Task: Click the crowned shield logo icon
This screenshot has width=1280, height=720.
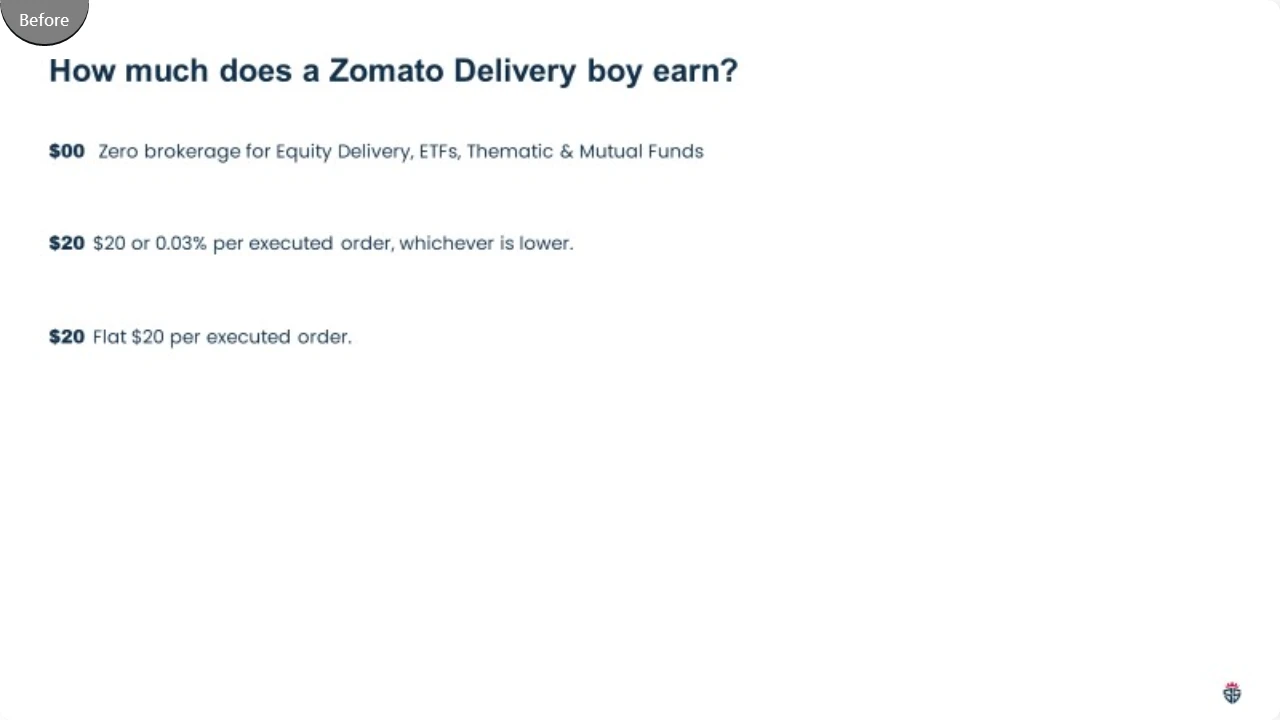Action: pyautogui.click(x=1232, y=693)
